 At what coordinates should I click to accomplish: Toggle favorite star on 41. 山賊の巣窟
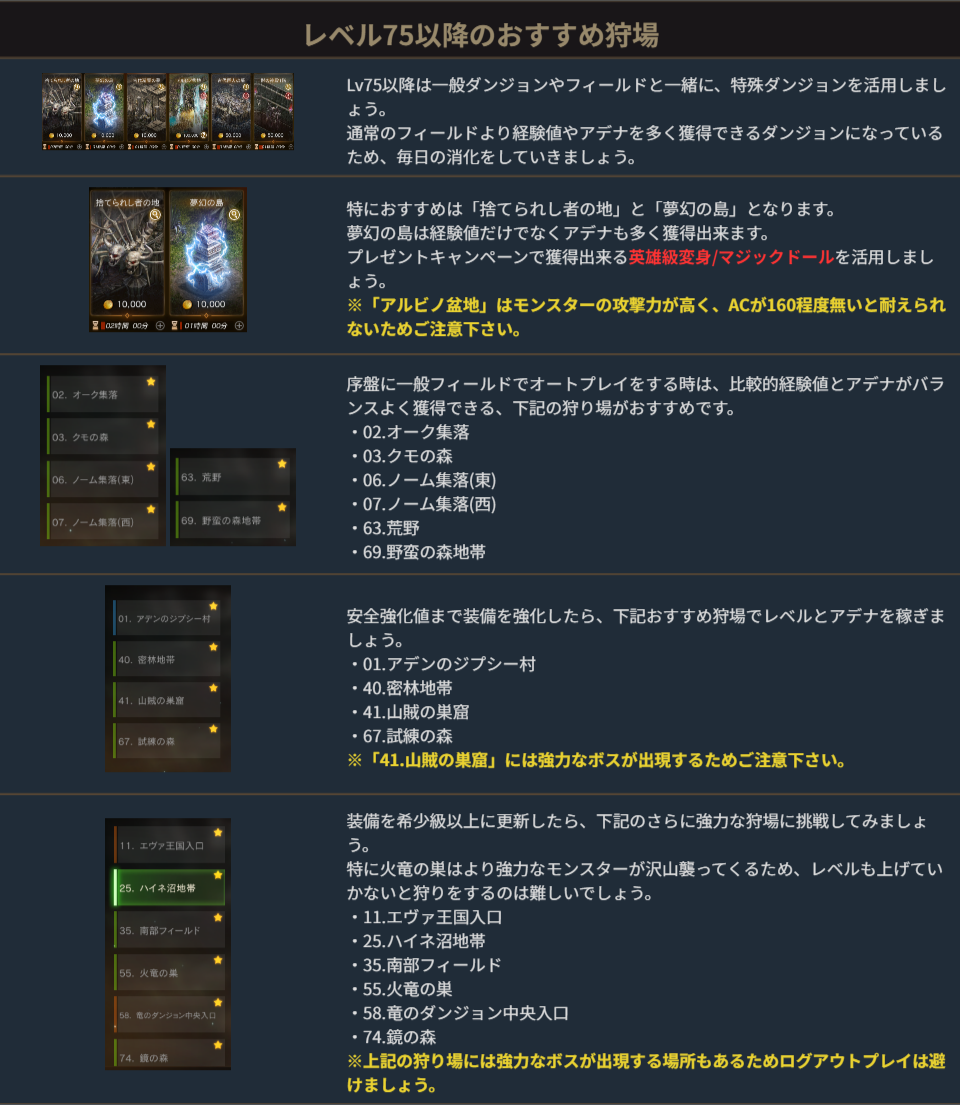214,689
